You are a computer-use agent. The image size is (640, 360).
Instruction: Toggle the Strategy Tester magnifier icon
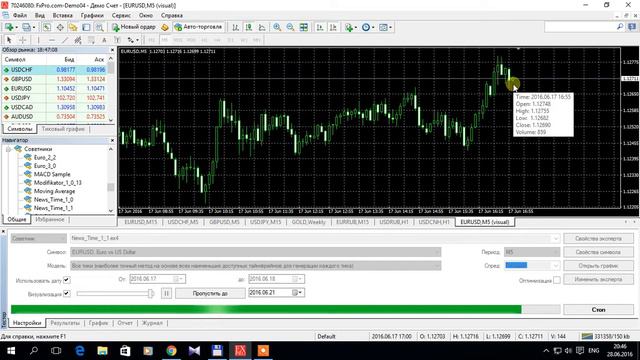tap(99, 27)
